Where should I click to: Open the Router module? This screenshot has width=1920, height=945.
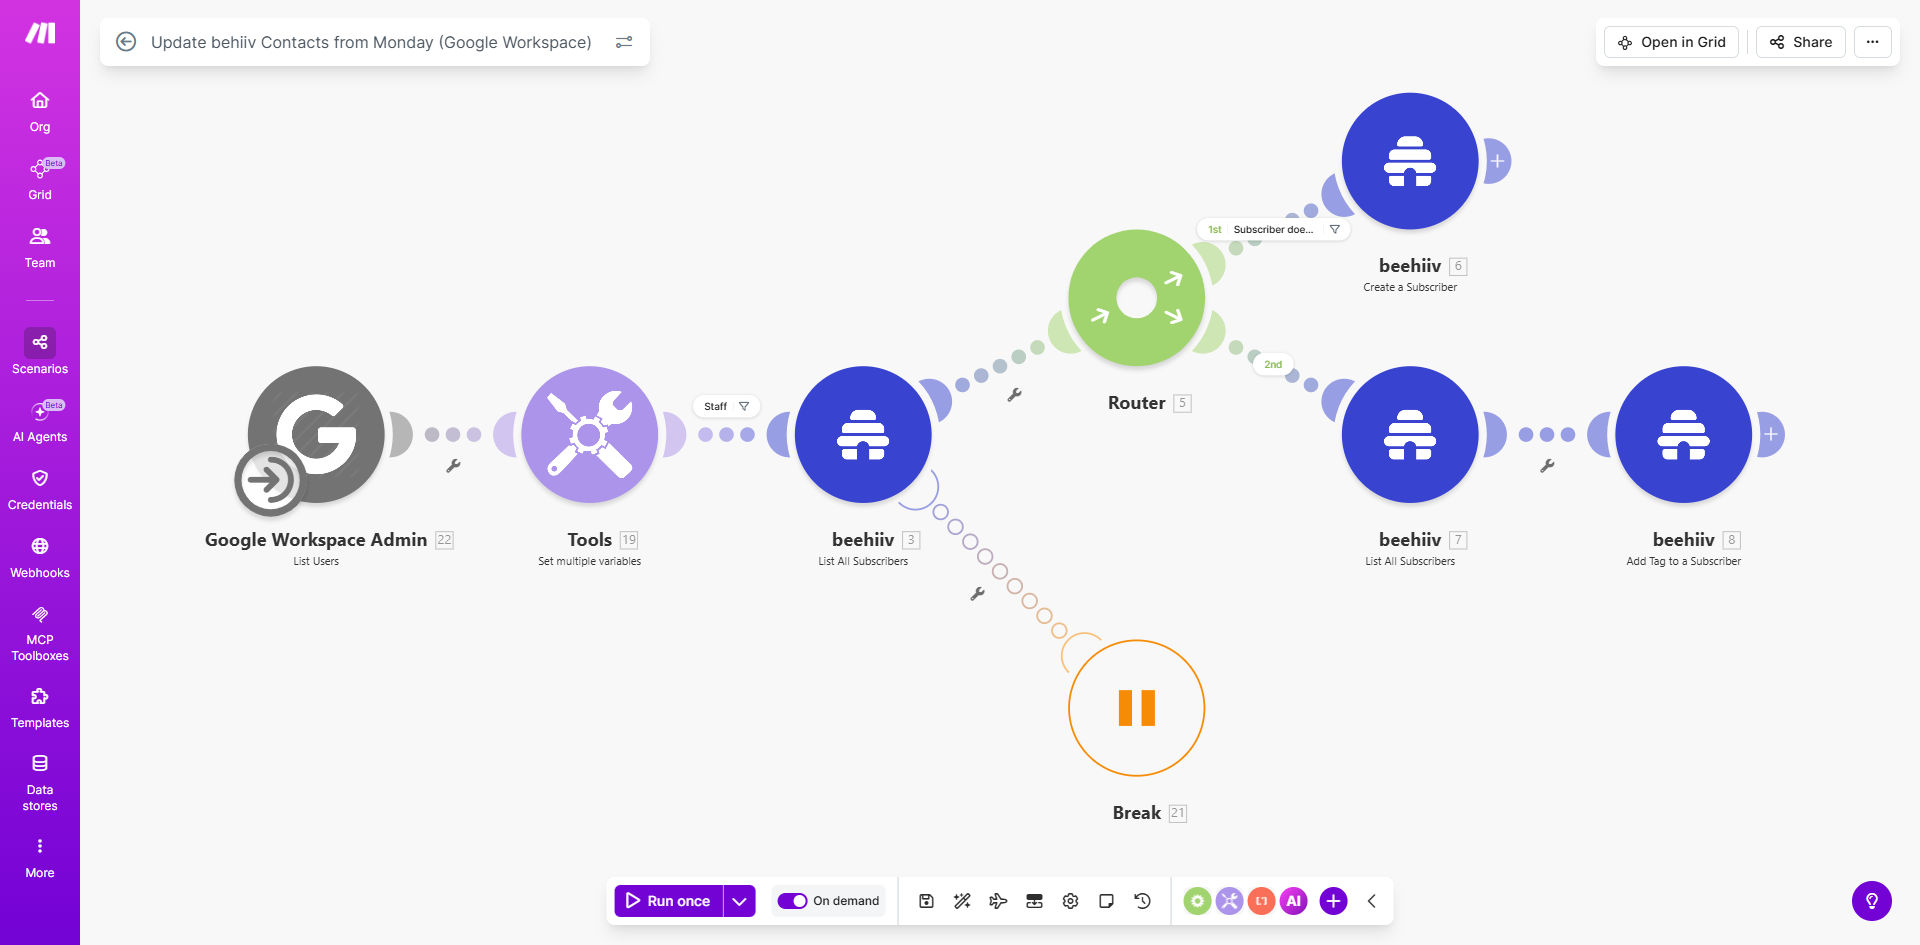[x=1137, y=298]
